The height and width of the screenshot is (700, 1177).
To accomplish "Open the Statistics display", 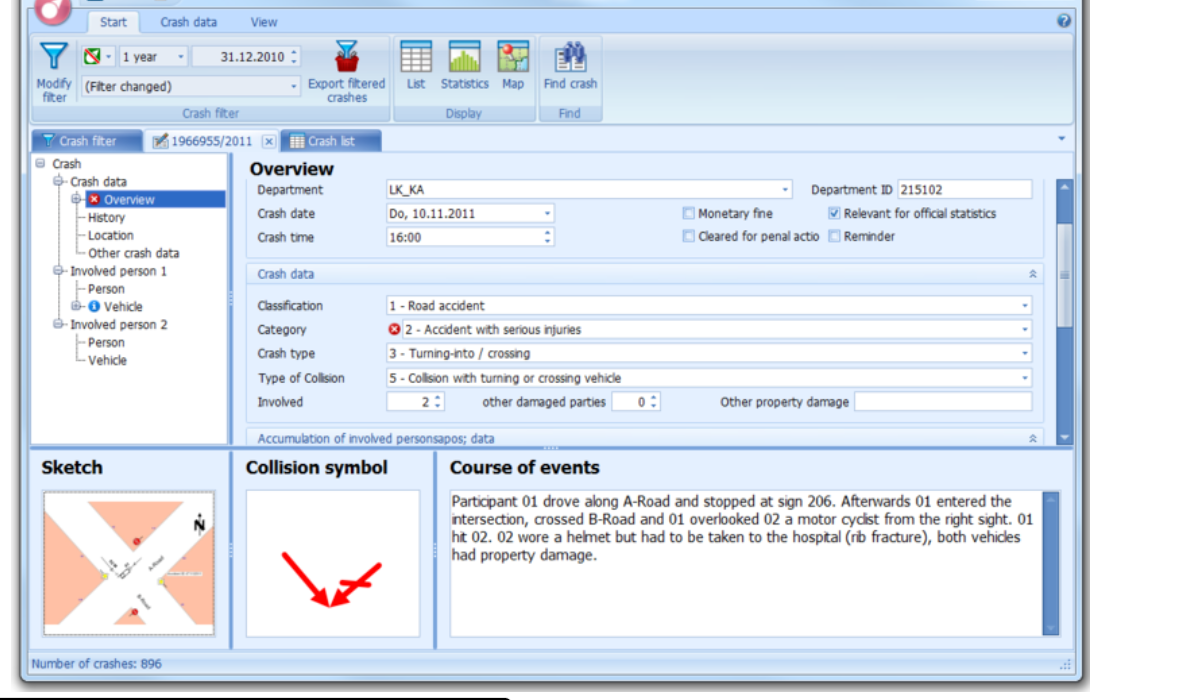I will pos(464,58).
